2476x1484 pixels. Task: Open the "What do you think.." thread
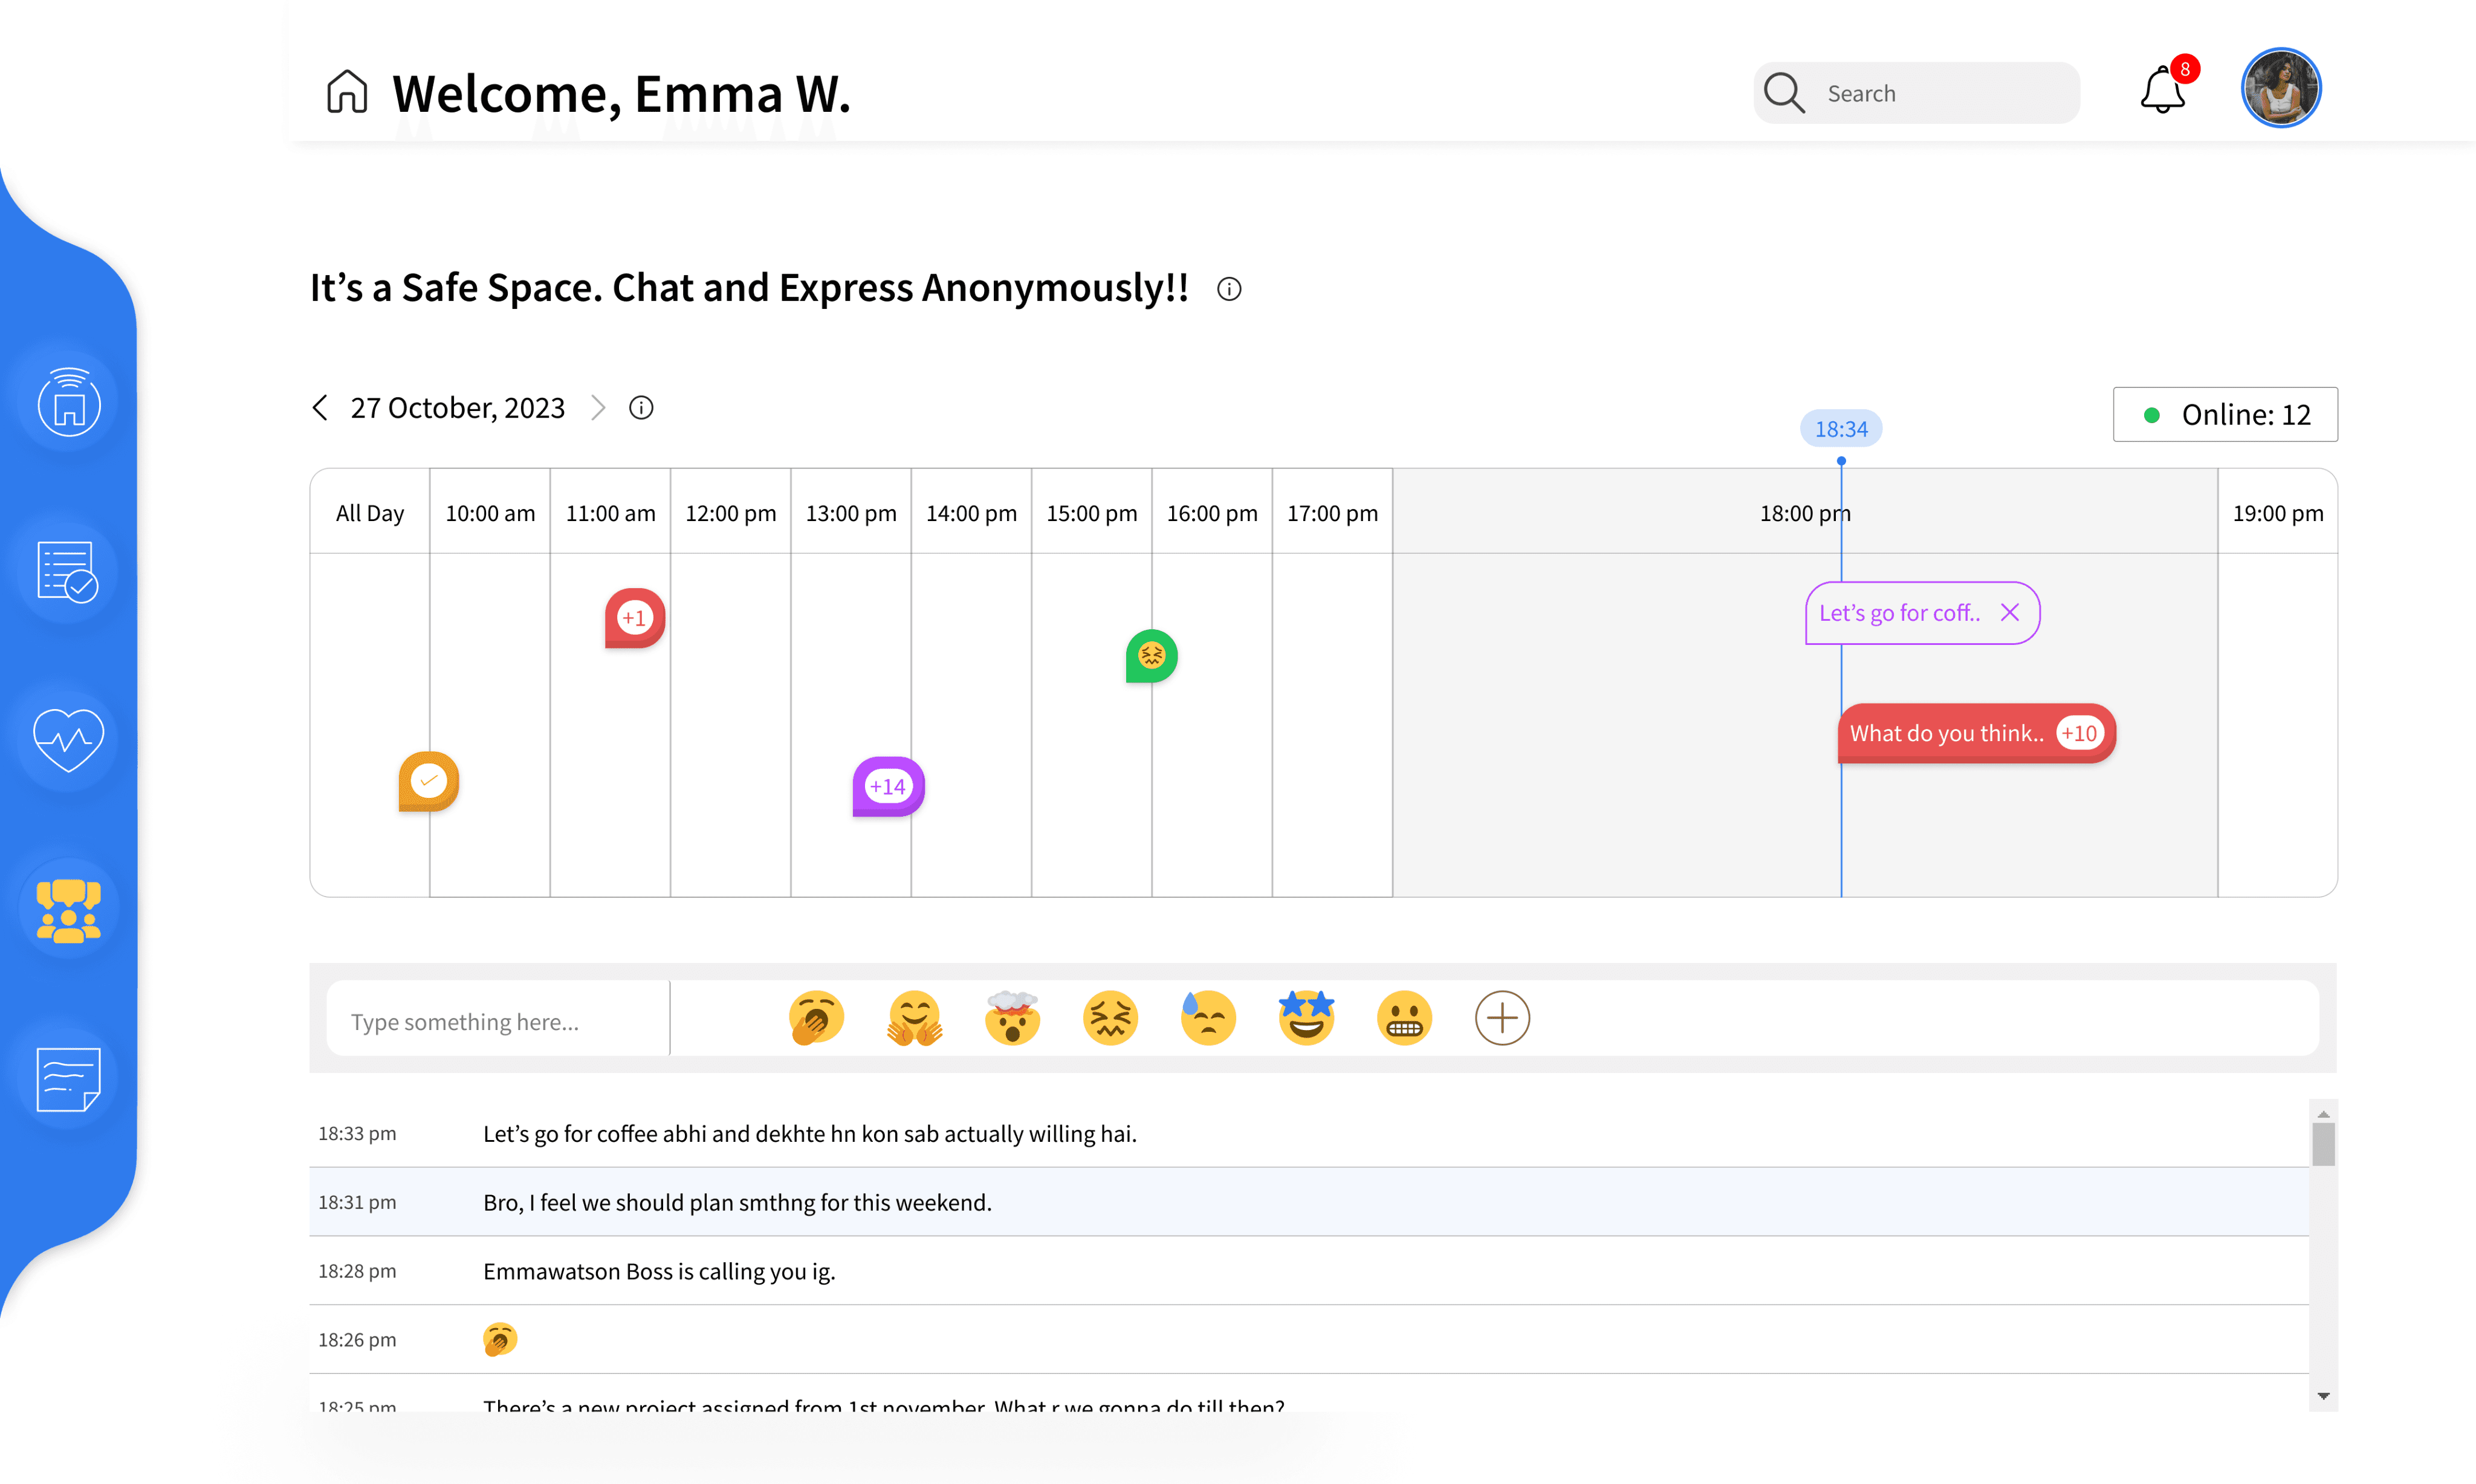pyautogui.click(x=1946, y=734)
